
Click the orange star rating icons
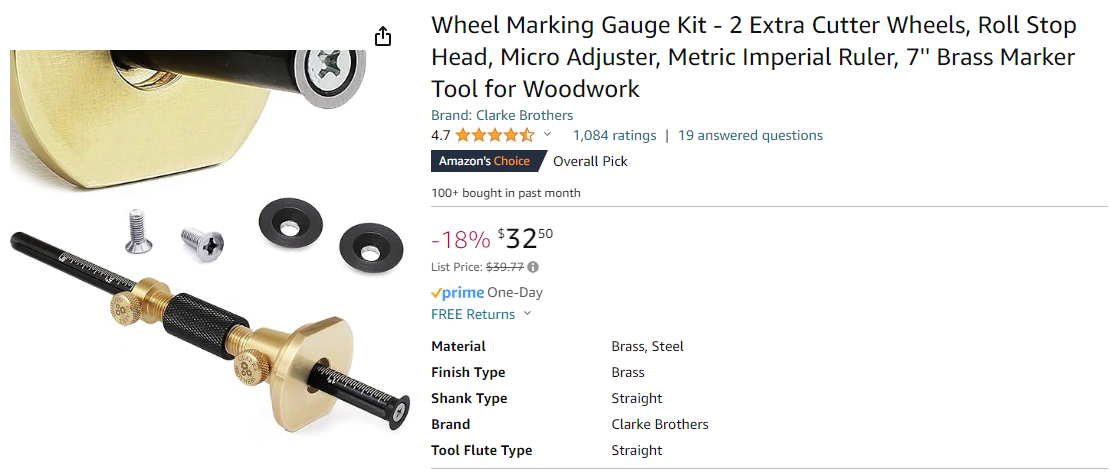click(495, 135)
